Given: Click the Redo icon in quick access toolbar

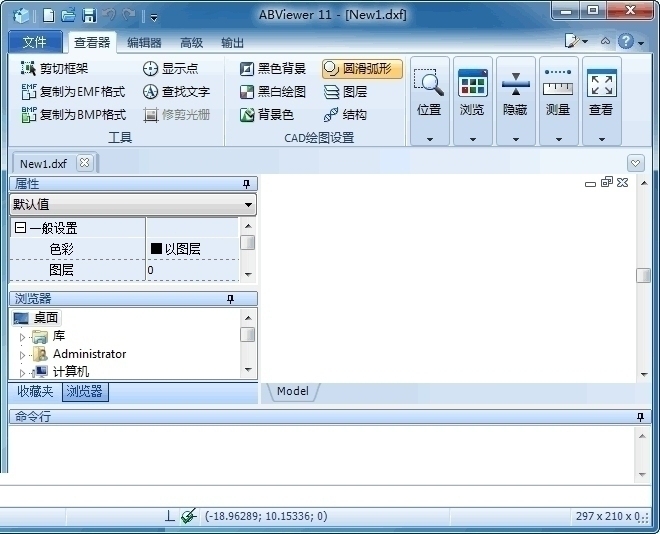Looking at the screenshot, I should point(129,15).
